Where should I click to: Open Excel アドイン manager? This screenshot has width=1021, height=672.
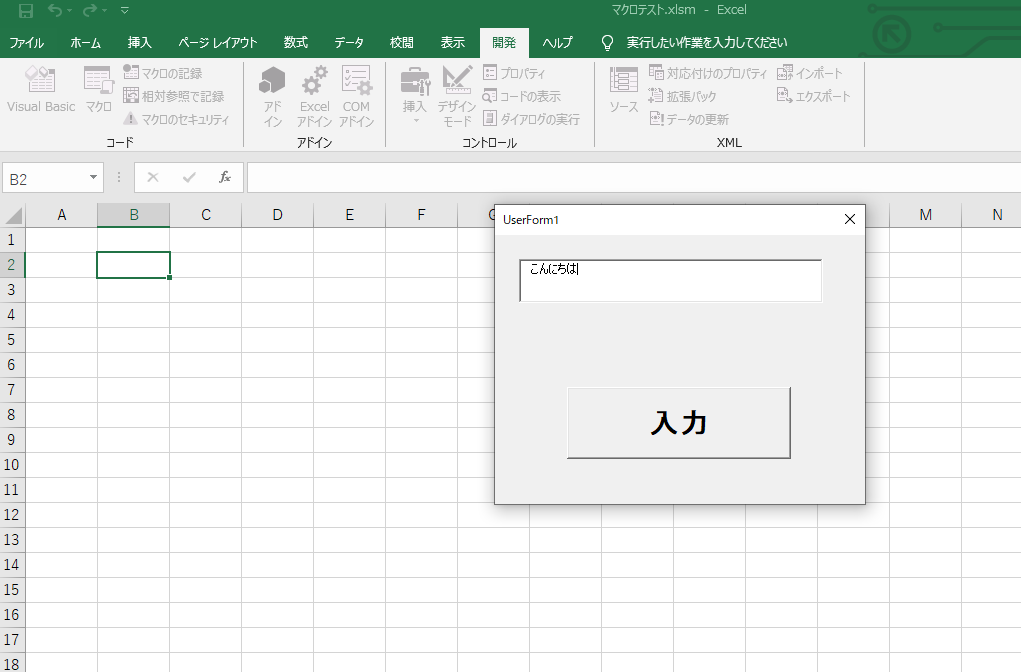(315, 96)
